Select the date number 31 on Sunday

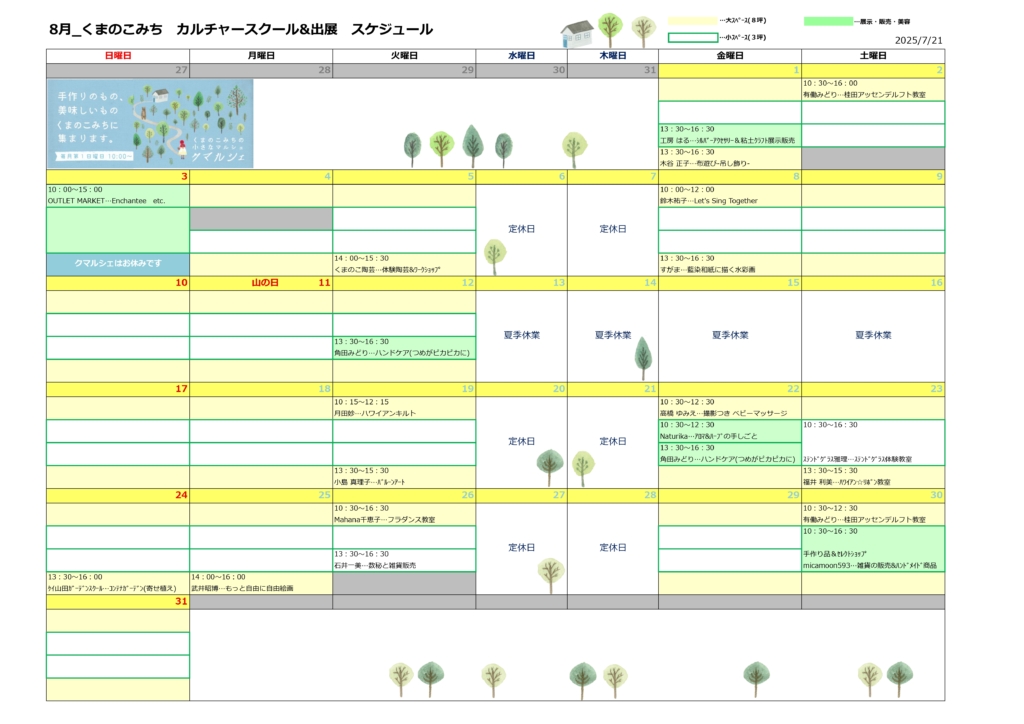[181, 601]
